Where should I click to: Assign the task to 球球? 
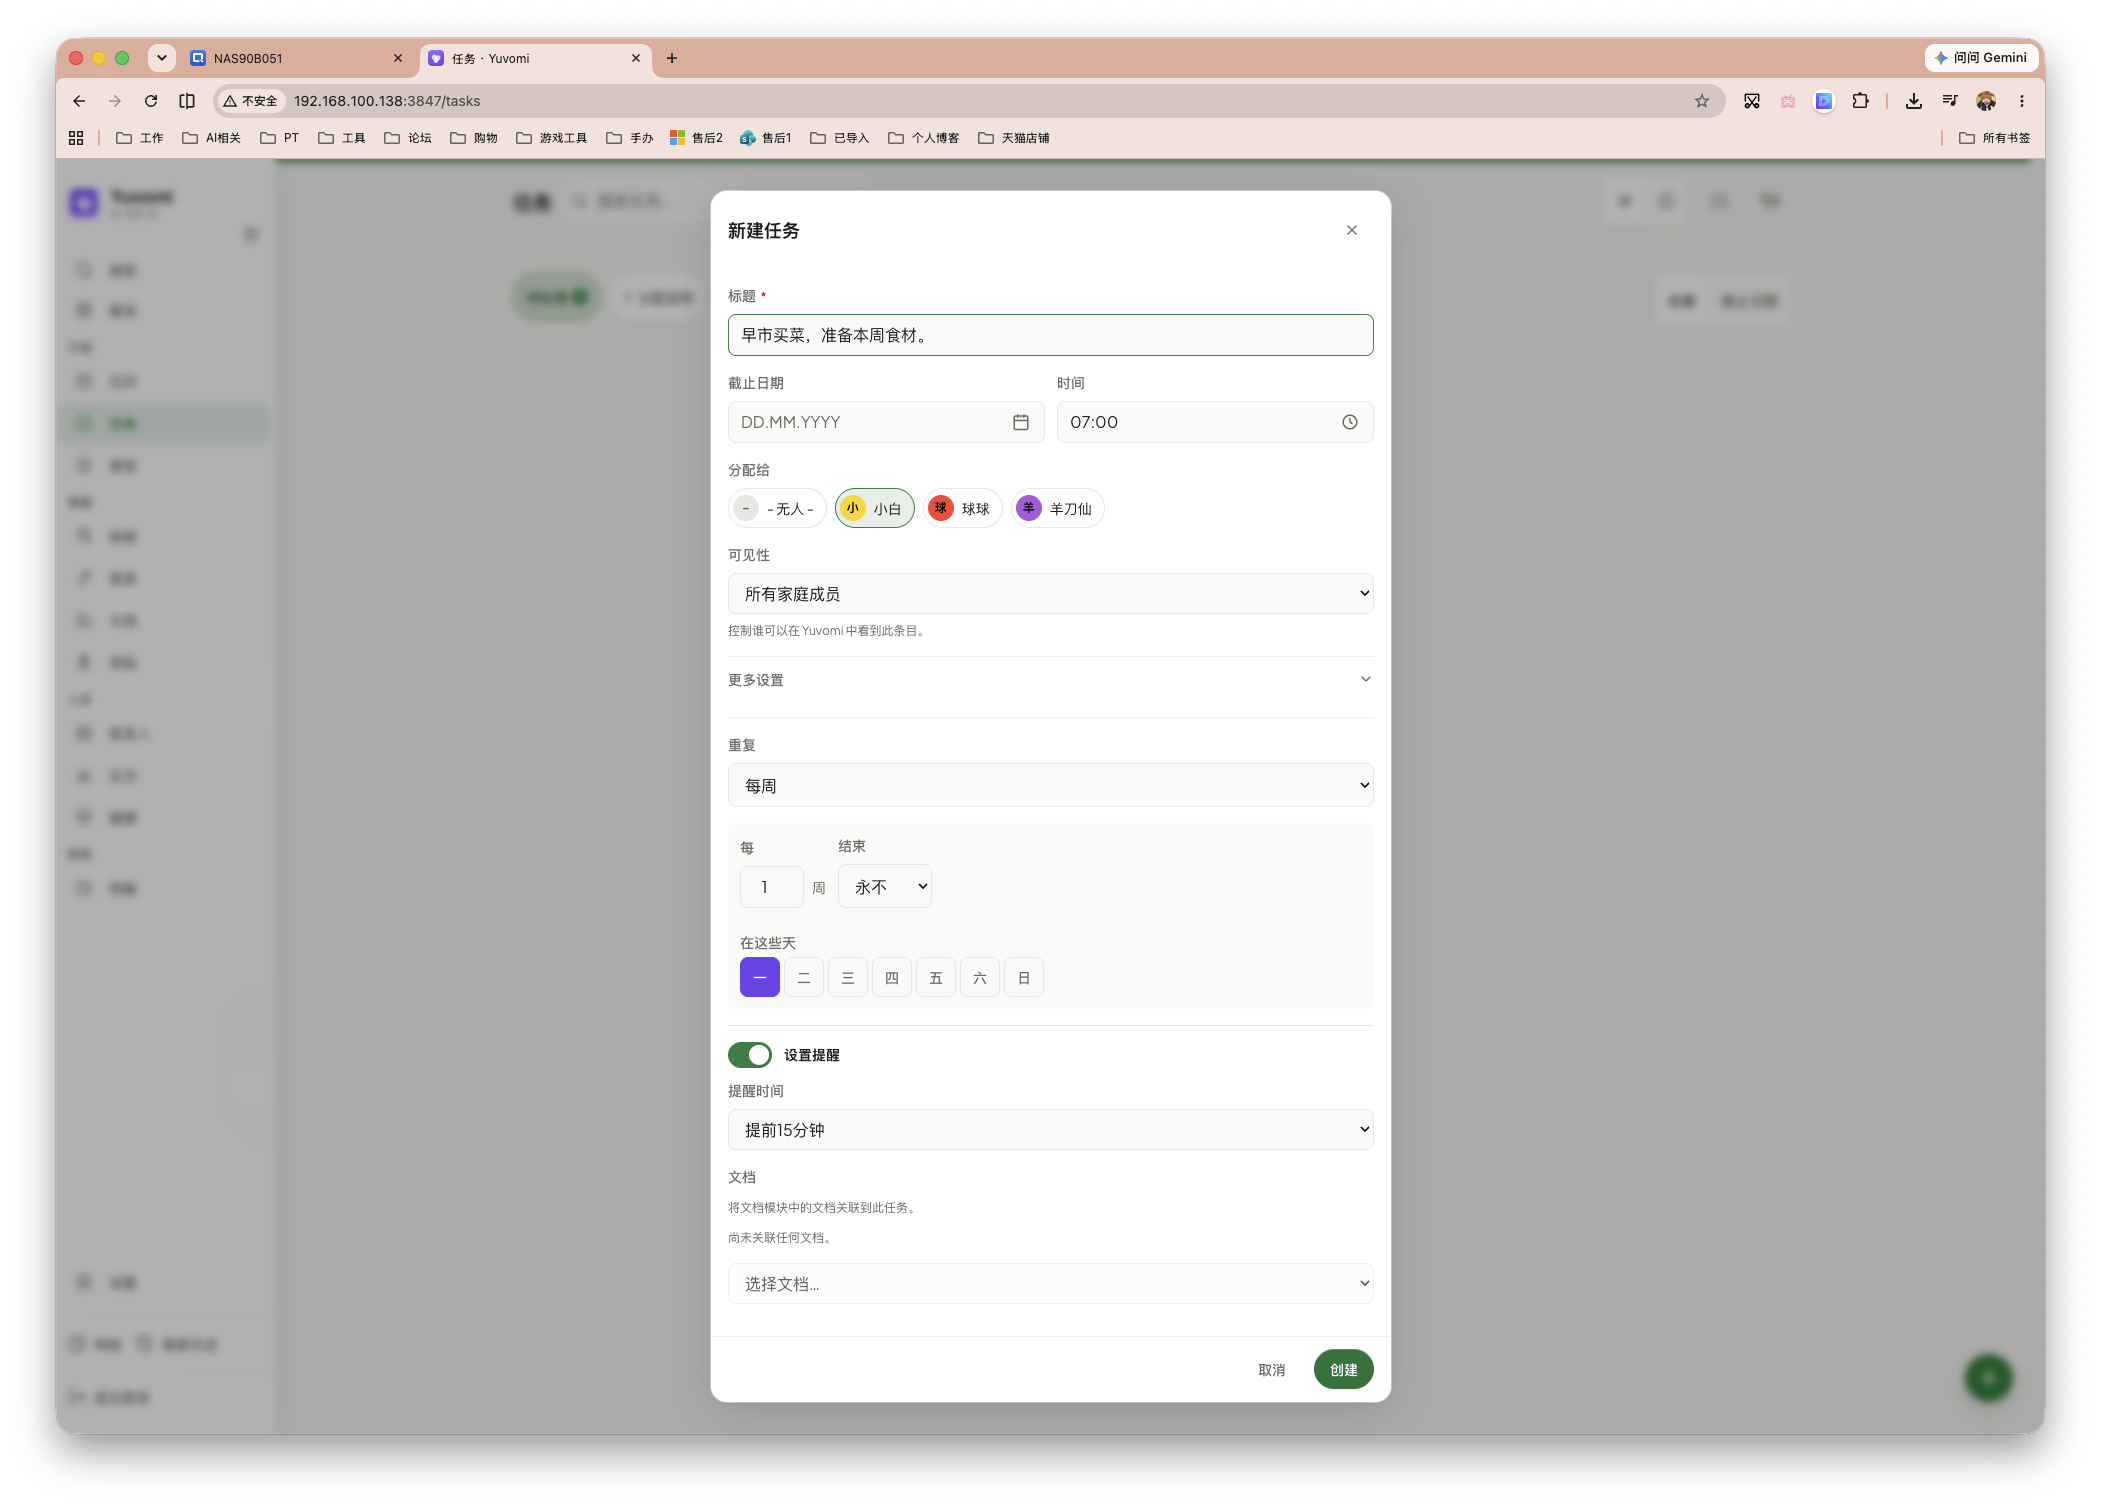961,508
